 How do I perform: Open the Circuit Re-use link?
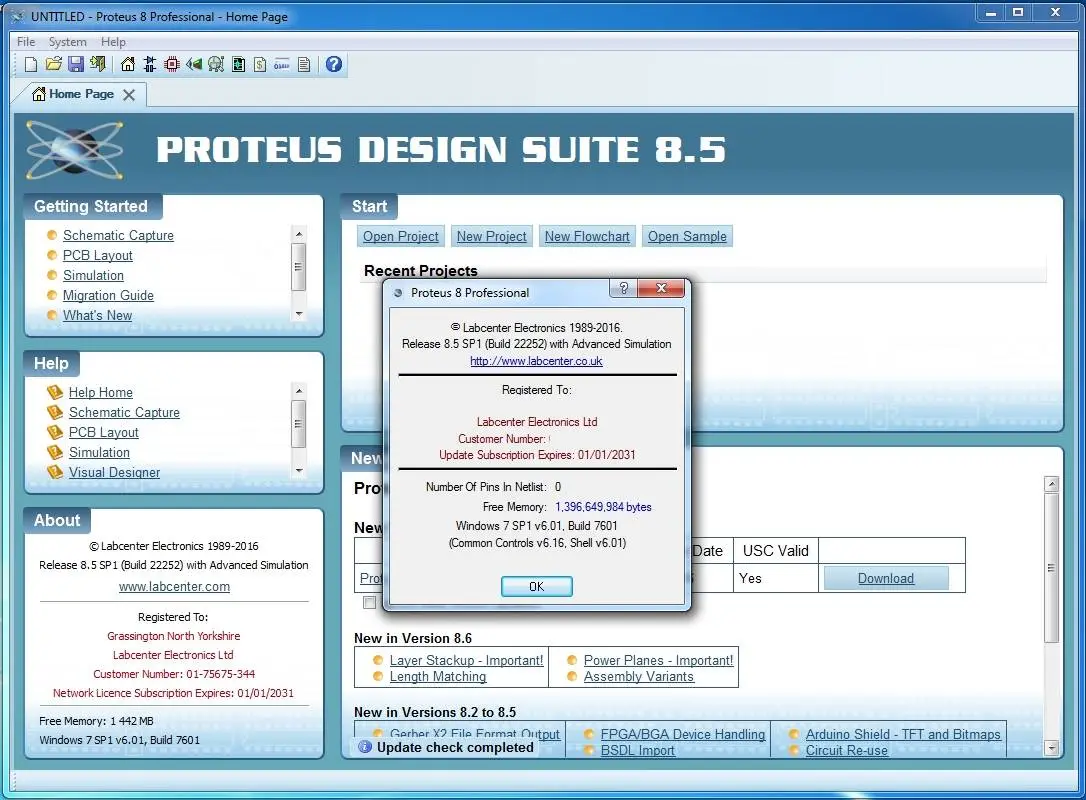tap(846, 751)
